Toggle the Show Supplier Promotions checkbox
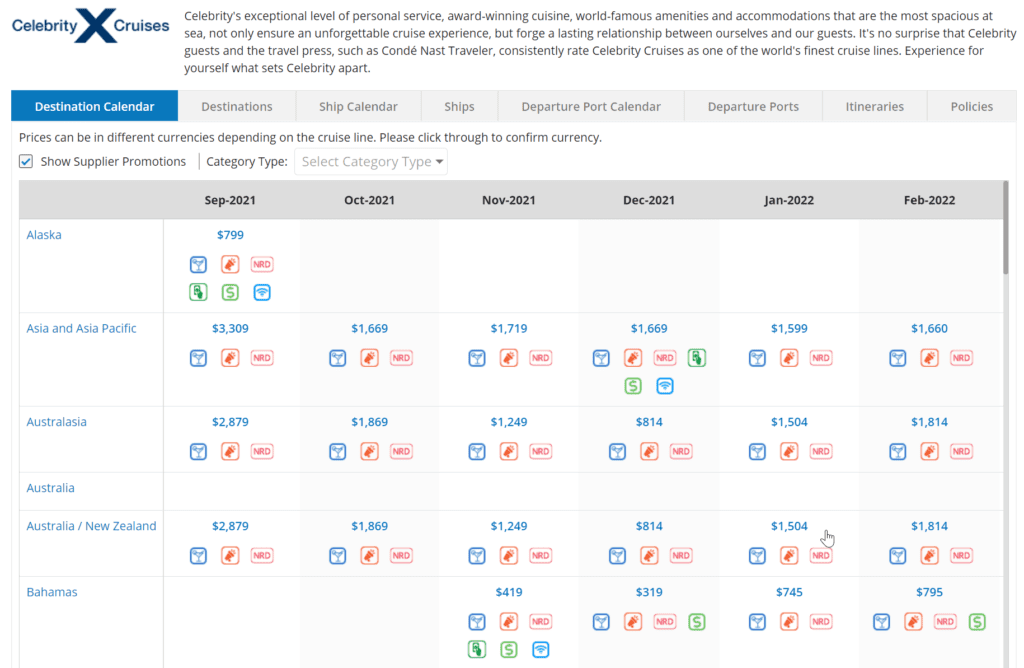Viewport: 1024px width, 668px height. tap(25, 161)
